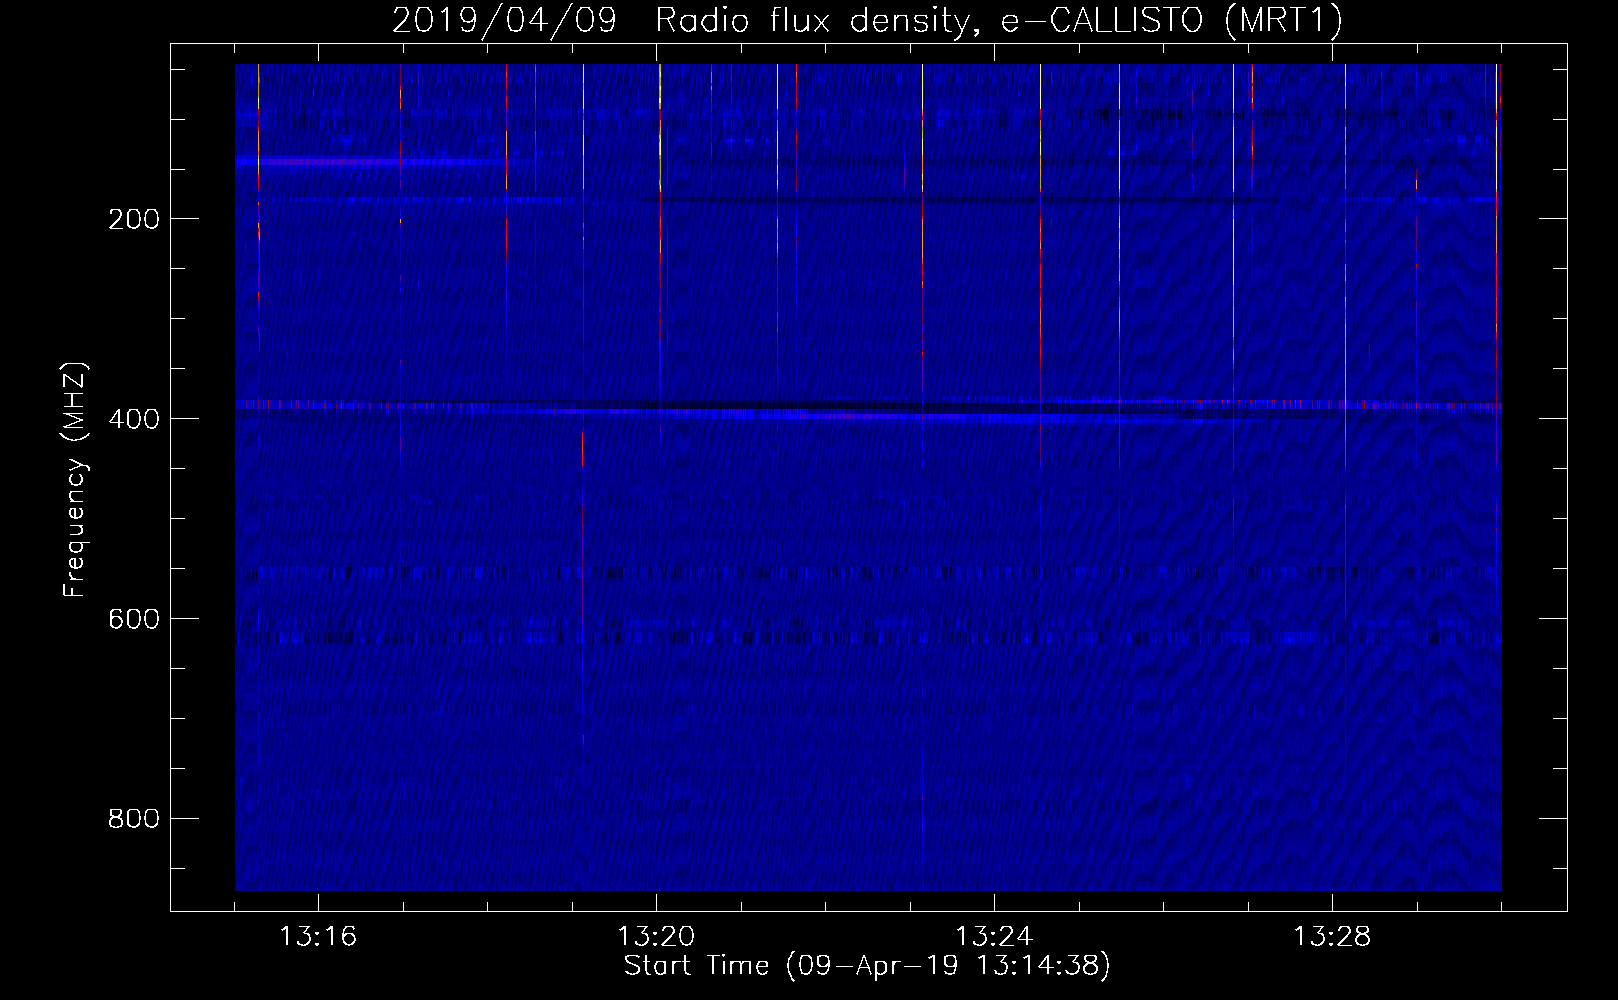Click the plot title mentioning e-CALLISTO (MRT1)
This screenshot has height=1000, width=1618.
click(x=867, y=21)
